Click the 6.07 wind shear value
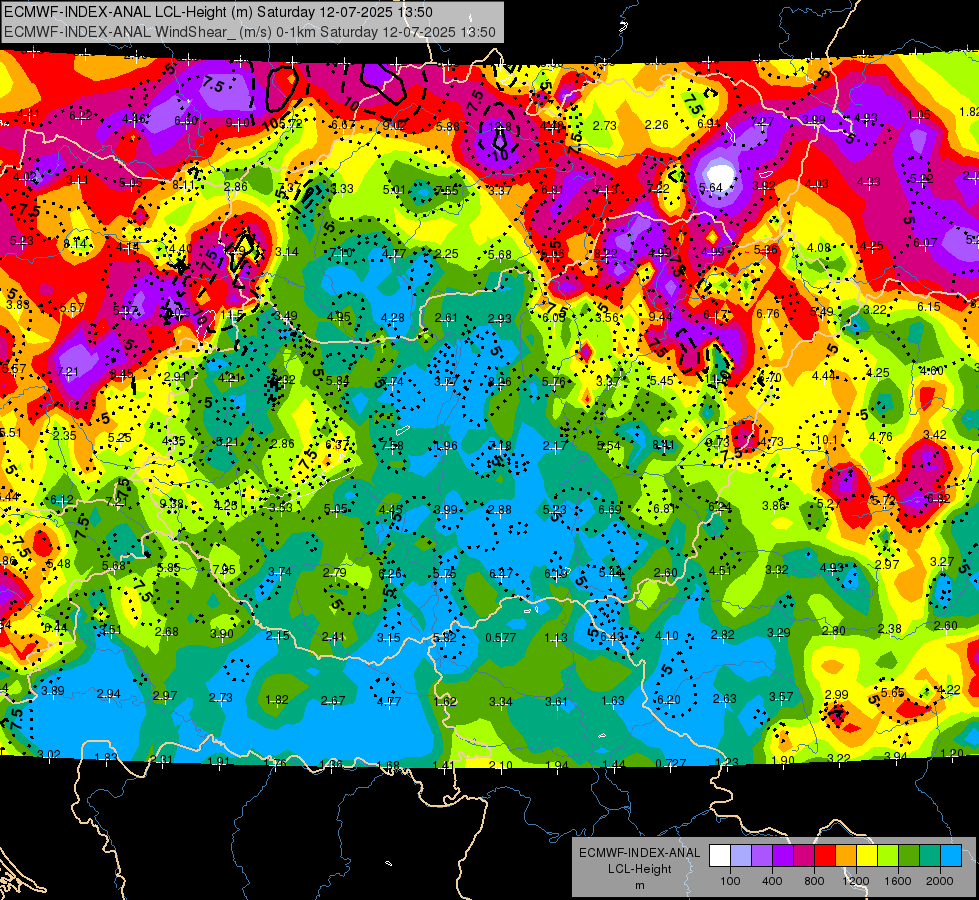979x900 pixels. pos(925,243)
